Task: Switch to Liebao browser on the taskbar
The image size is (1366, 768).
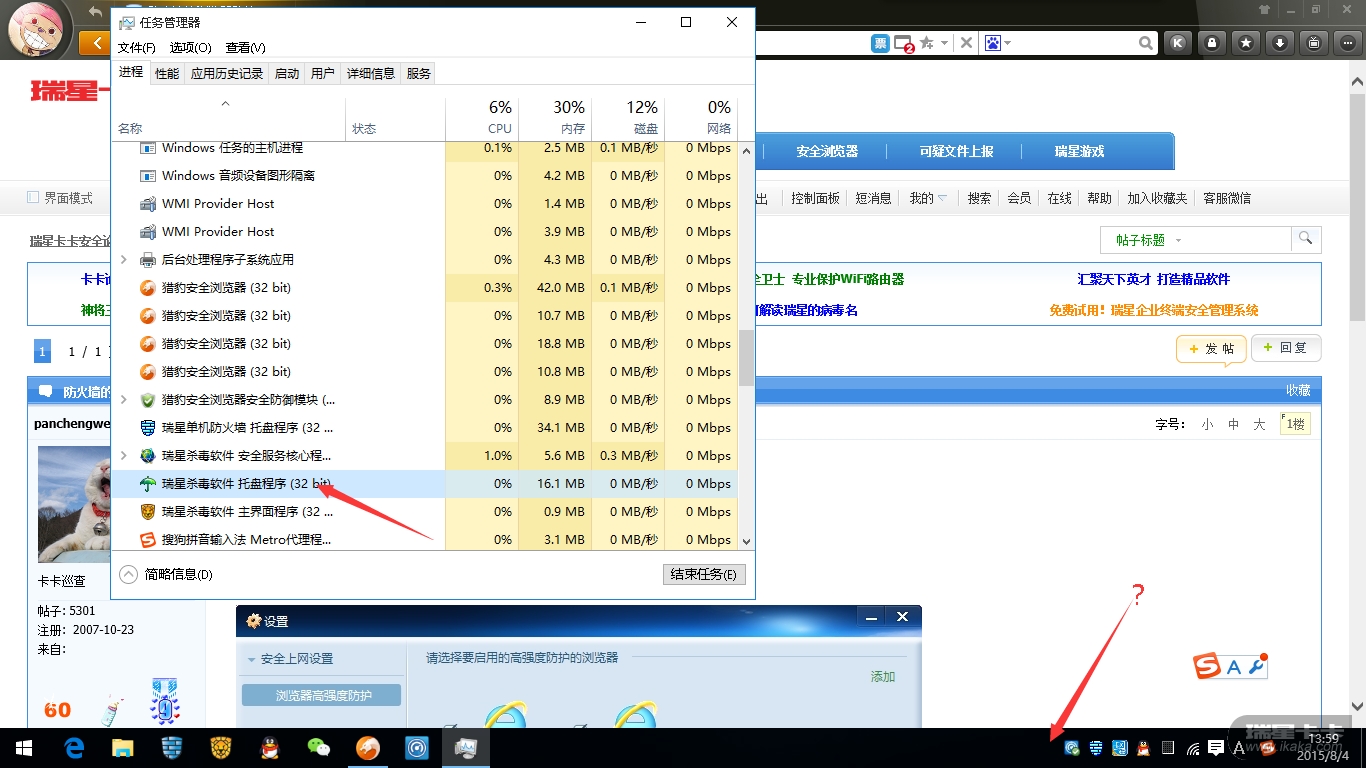Action: pos(368,748)
